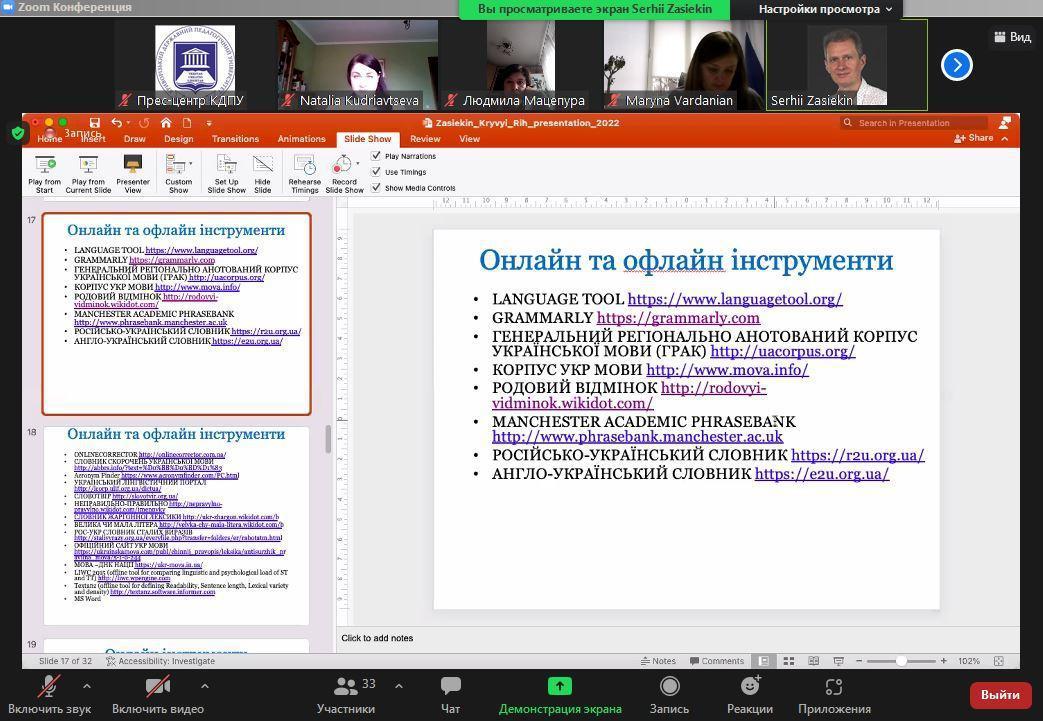Click Fit slide to window icon

(x=998, y=660)
